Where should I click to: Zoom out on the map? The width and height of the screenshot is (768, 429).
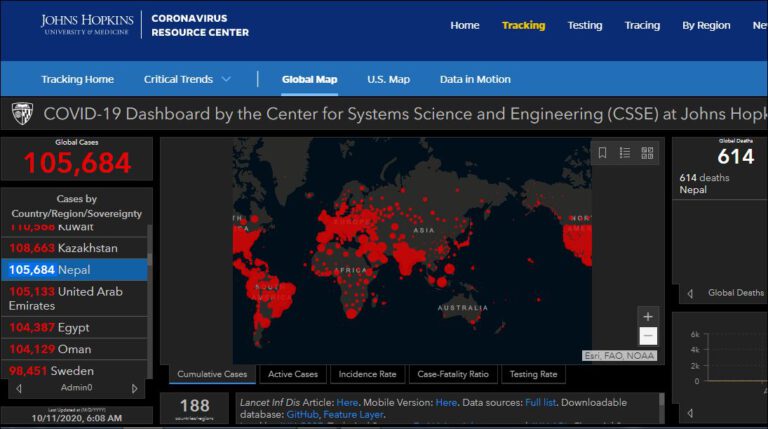click(x=648, y=337)
